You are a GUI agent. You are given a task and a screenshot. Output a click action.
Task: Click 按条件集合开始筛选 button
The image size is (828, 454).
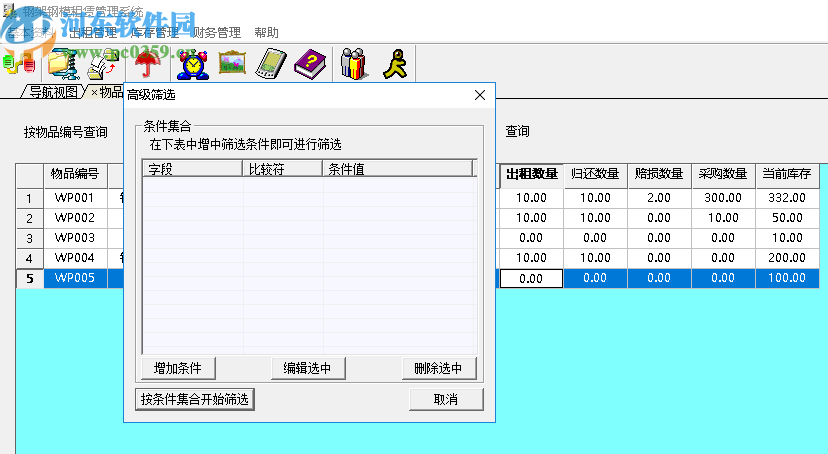point(195,399)
